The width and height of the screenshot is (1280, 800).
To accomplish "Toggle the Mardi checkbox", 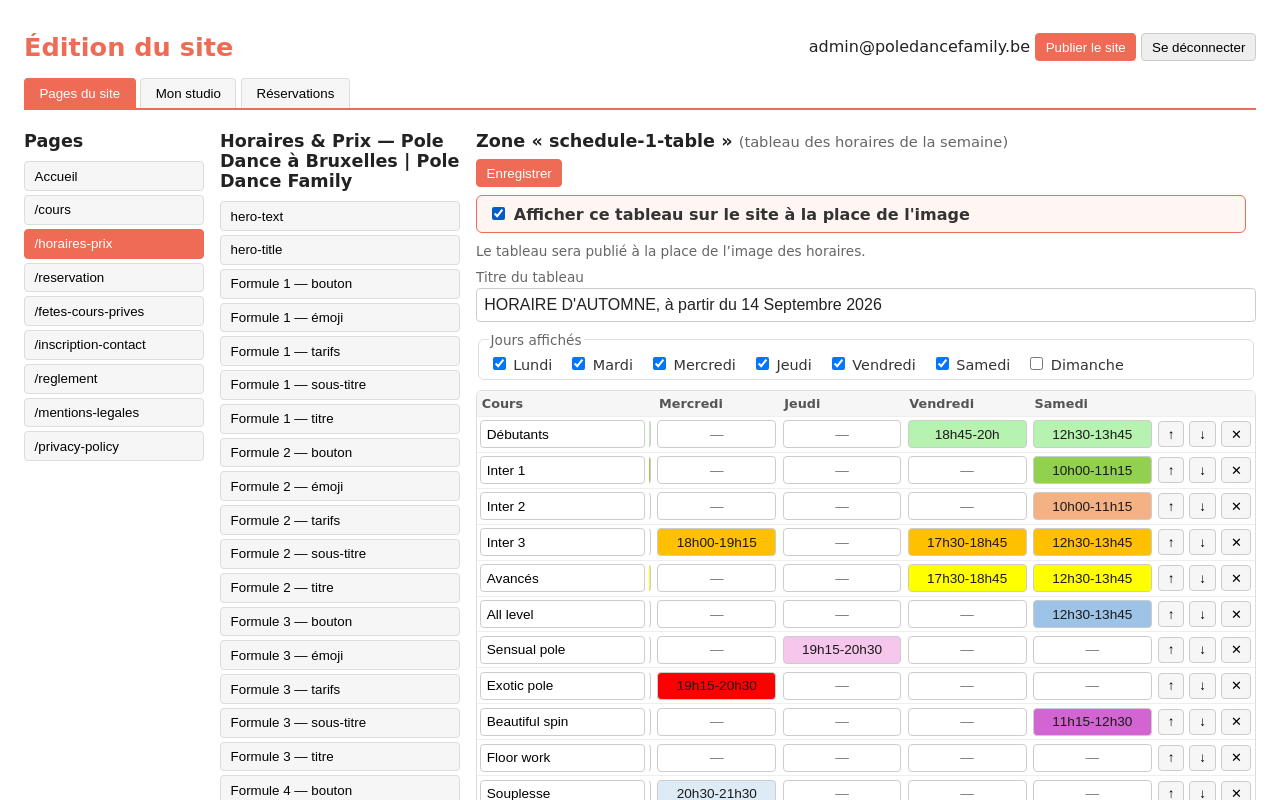I will coord(578,364).
